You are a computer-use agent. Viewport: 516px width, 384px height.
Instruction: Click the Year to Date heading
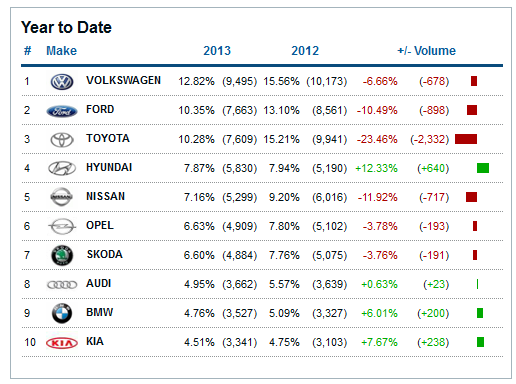pyautogui.click(x=66, y=27)
